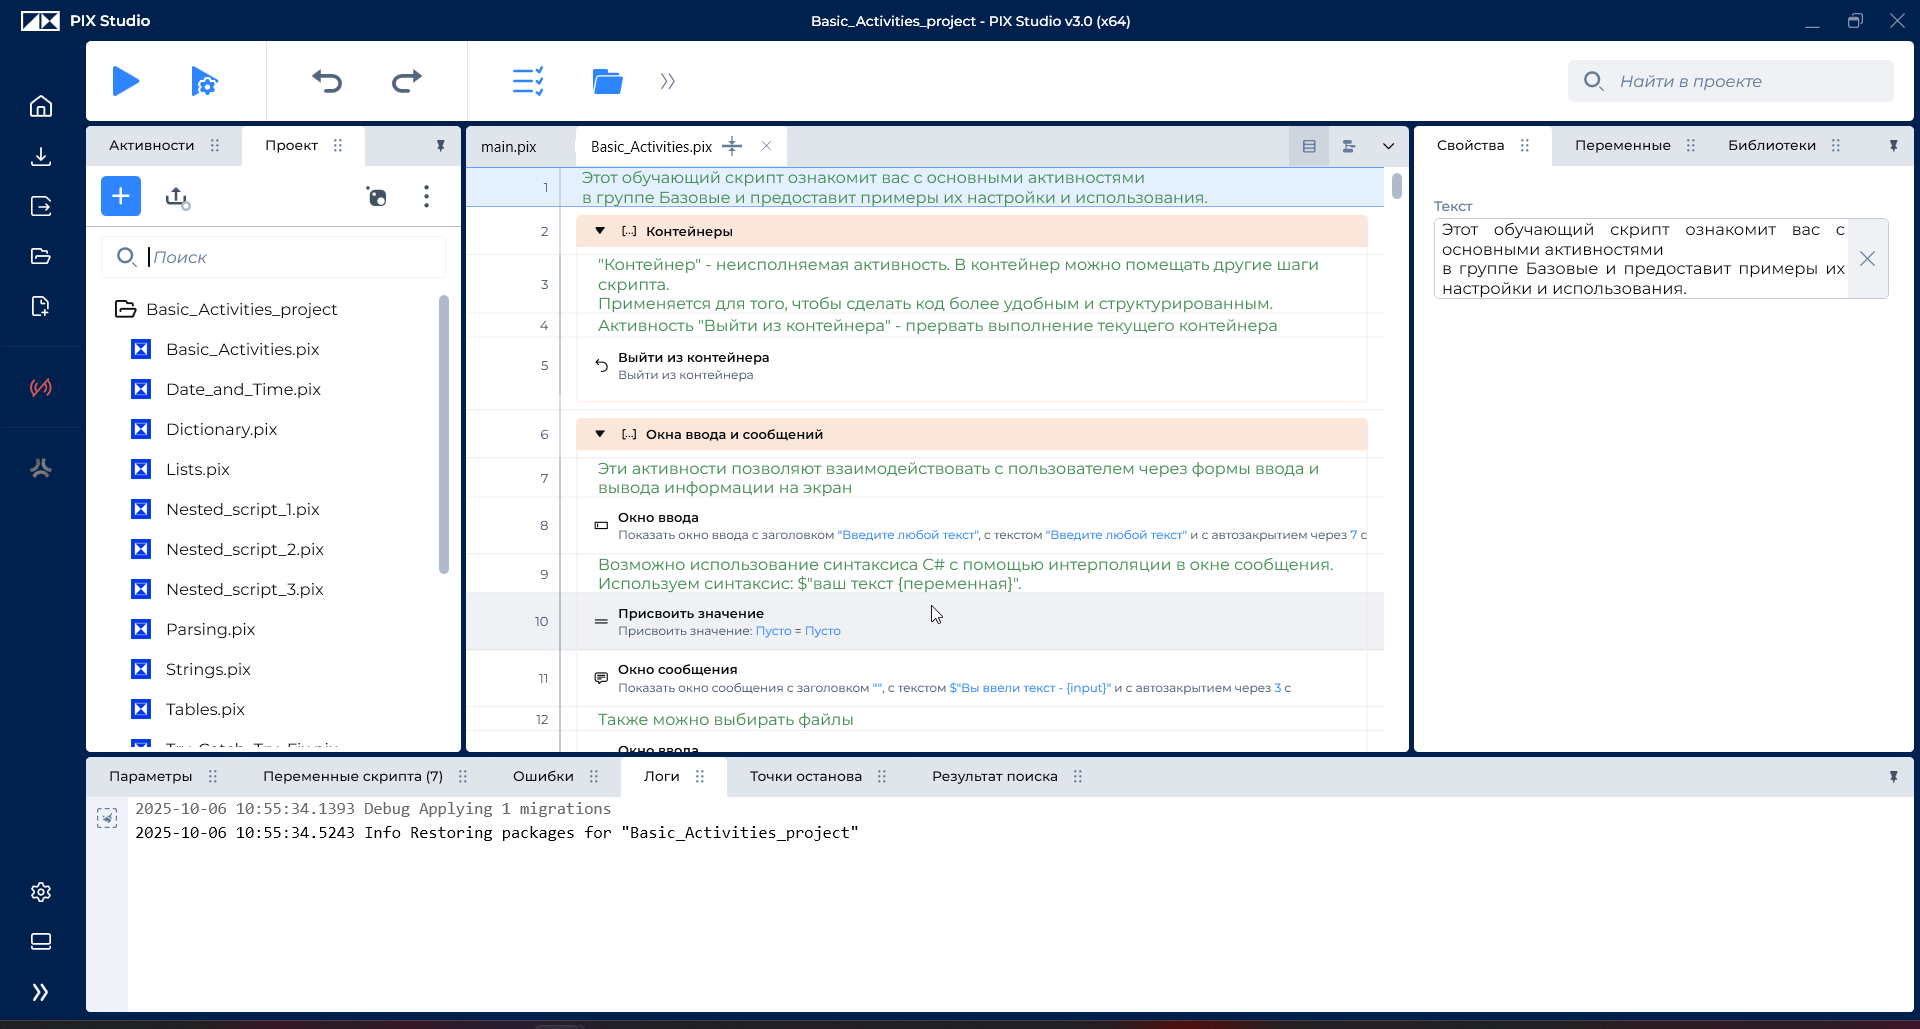Click the export arrow-box icon in the sidebar

pyautogui.click(x=41, y=206)
